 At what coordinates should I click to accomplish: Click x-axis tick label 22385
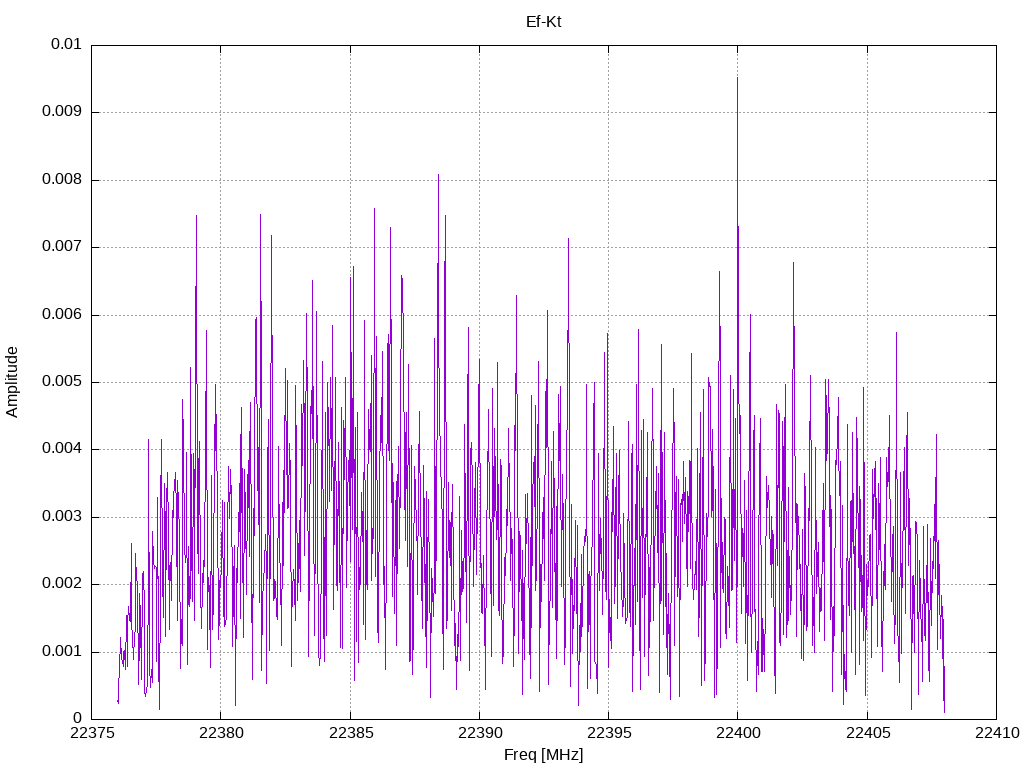[350, 733]
